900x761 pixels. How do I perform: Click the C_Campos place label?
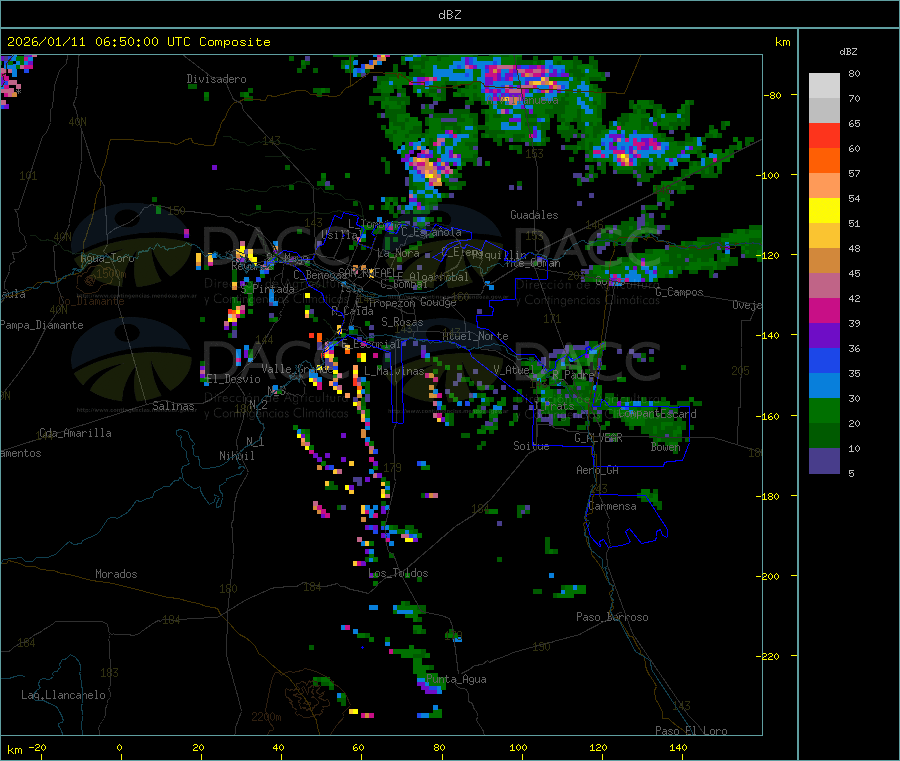click(x=679, y=292)
